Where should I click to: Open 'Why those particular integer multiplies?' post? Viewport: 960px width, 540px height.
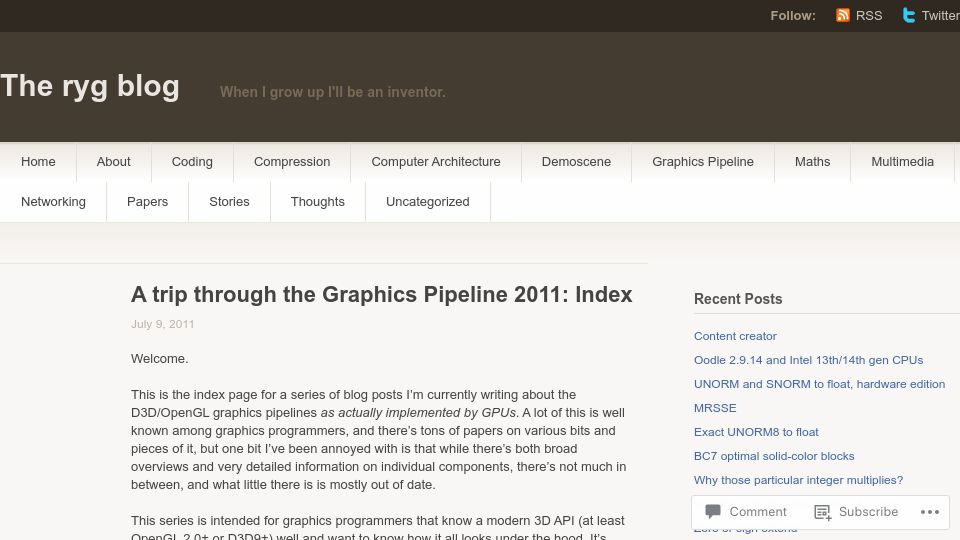tap(798, 480)
